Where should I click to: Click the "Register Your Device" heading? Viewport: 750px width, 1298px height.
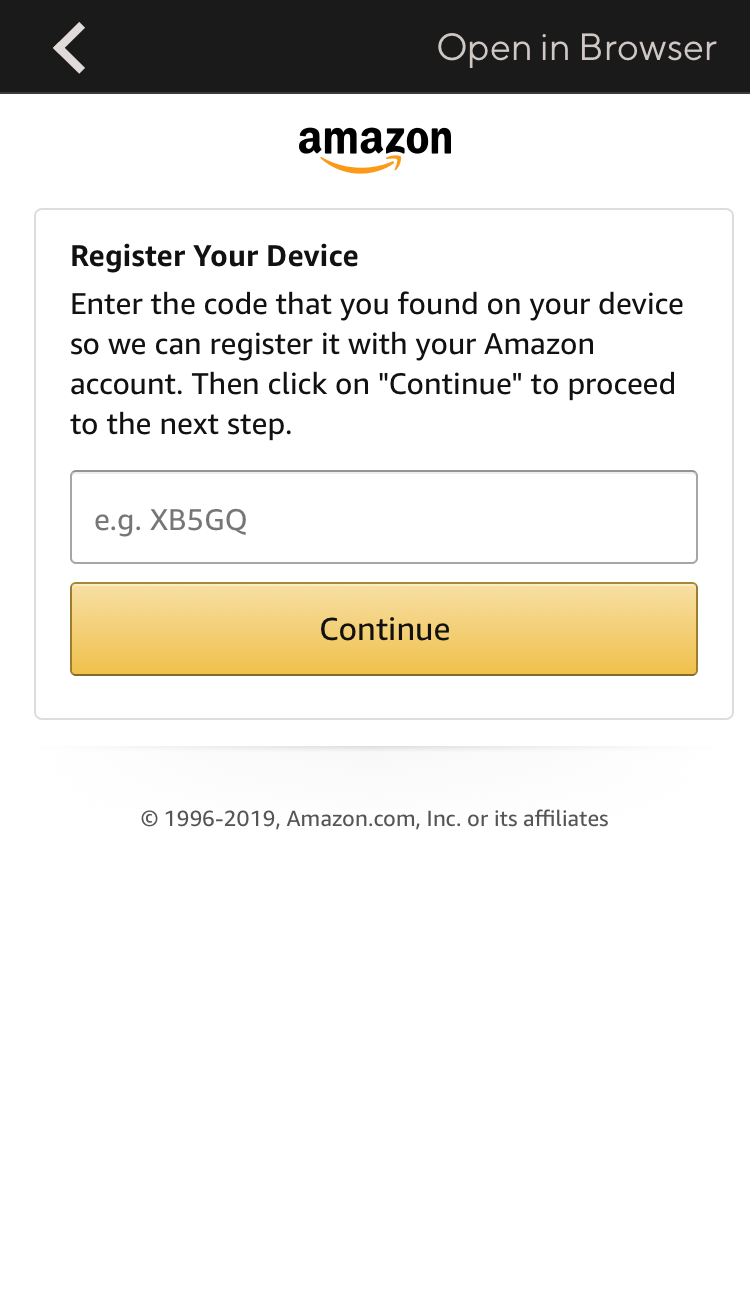coord(214,256)
